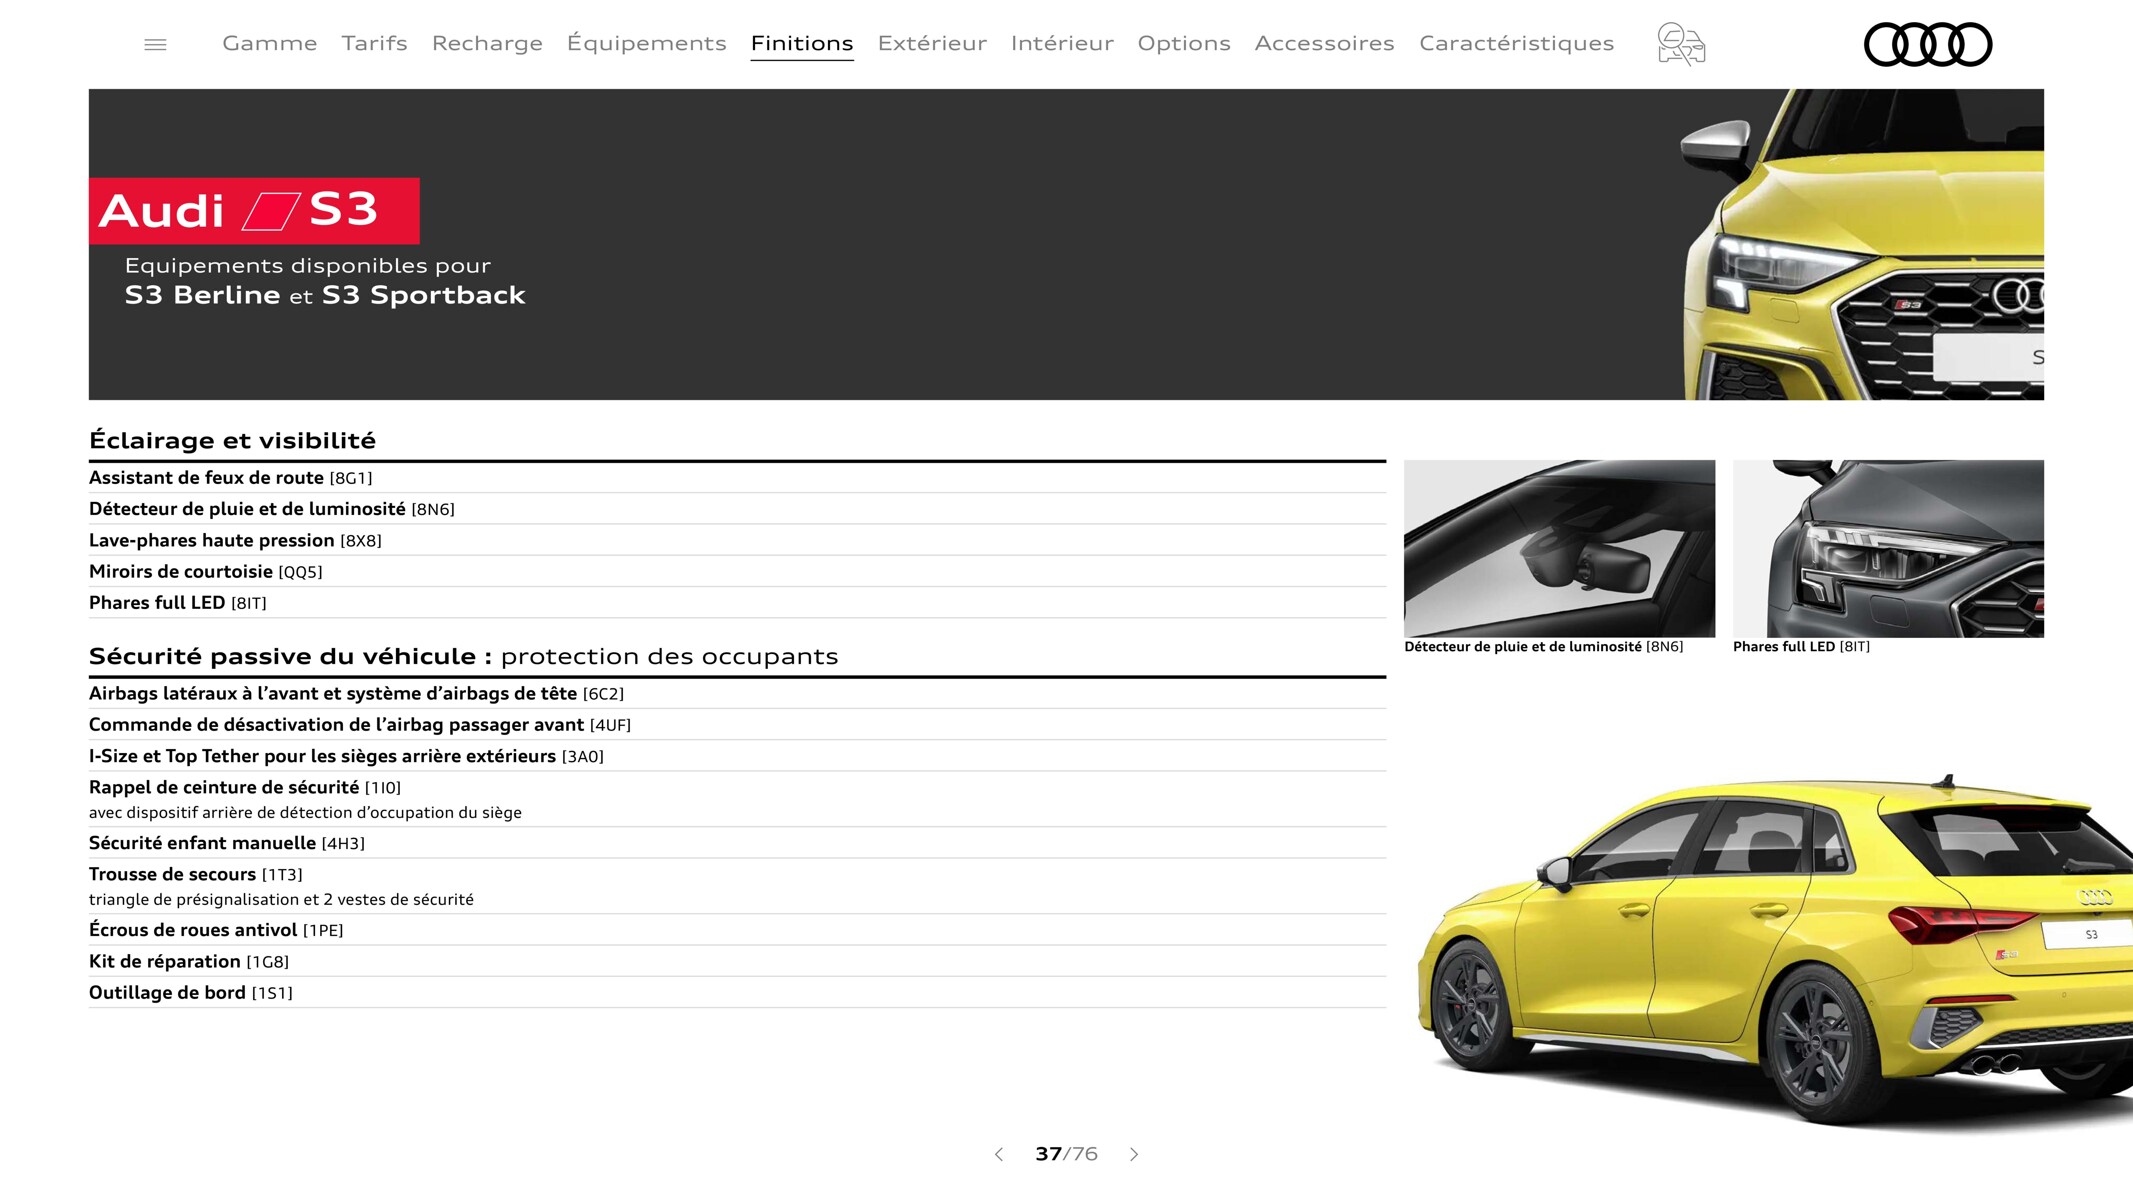Select the Finitions tab
The height and width of the screenshot is (1200, 2133).
pyautogui.click(x=802, y=43)
